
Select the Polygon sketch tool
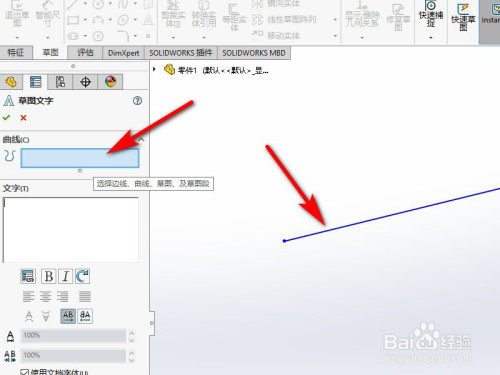pos(98,36)
